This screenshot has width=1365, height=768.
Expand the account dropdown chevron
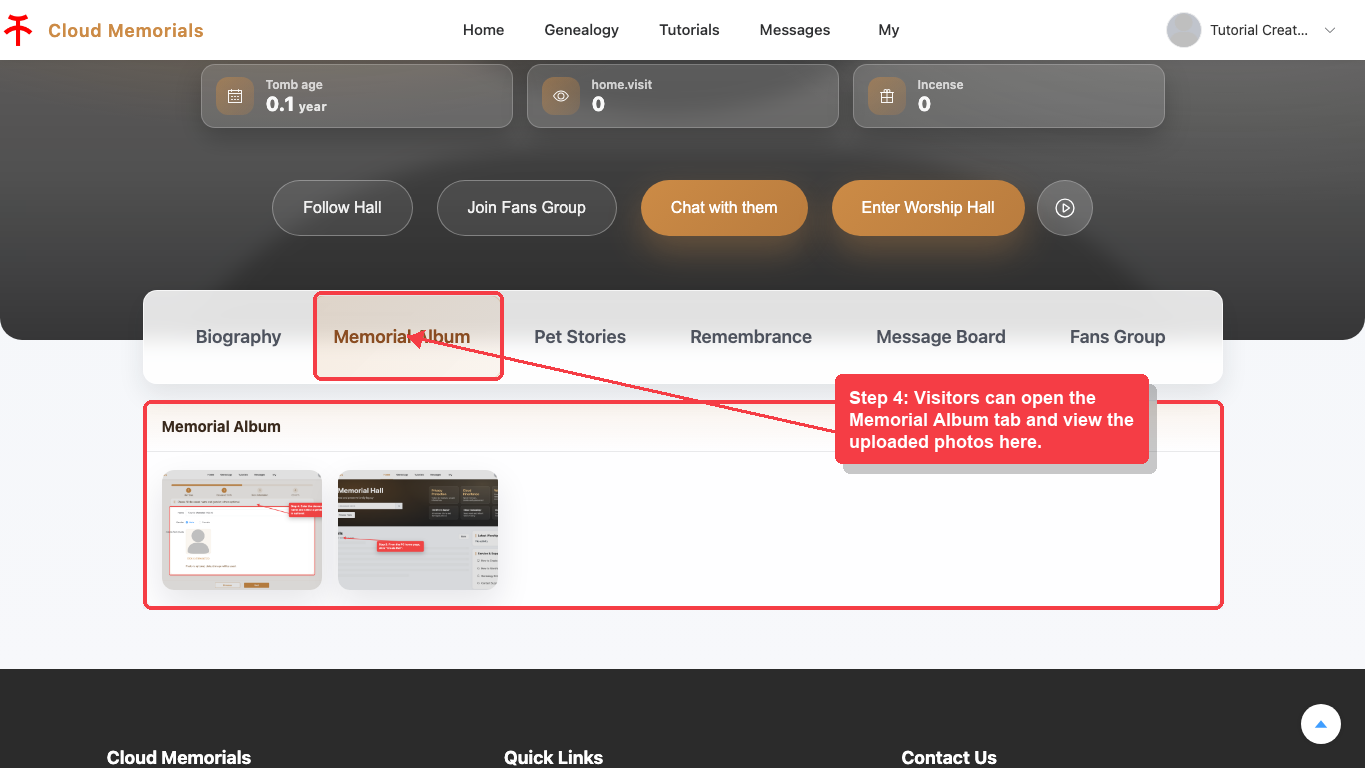(1330, 30)
